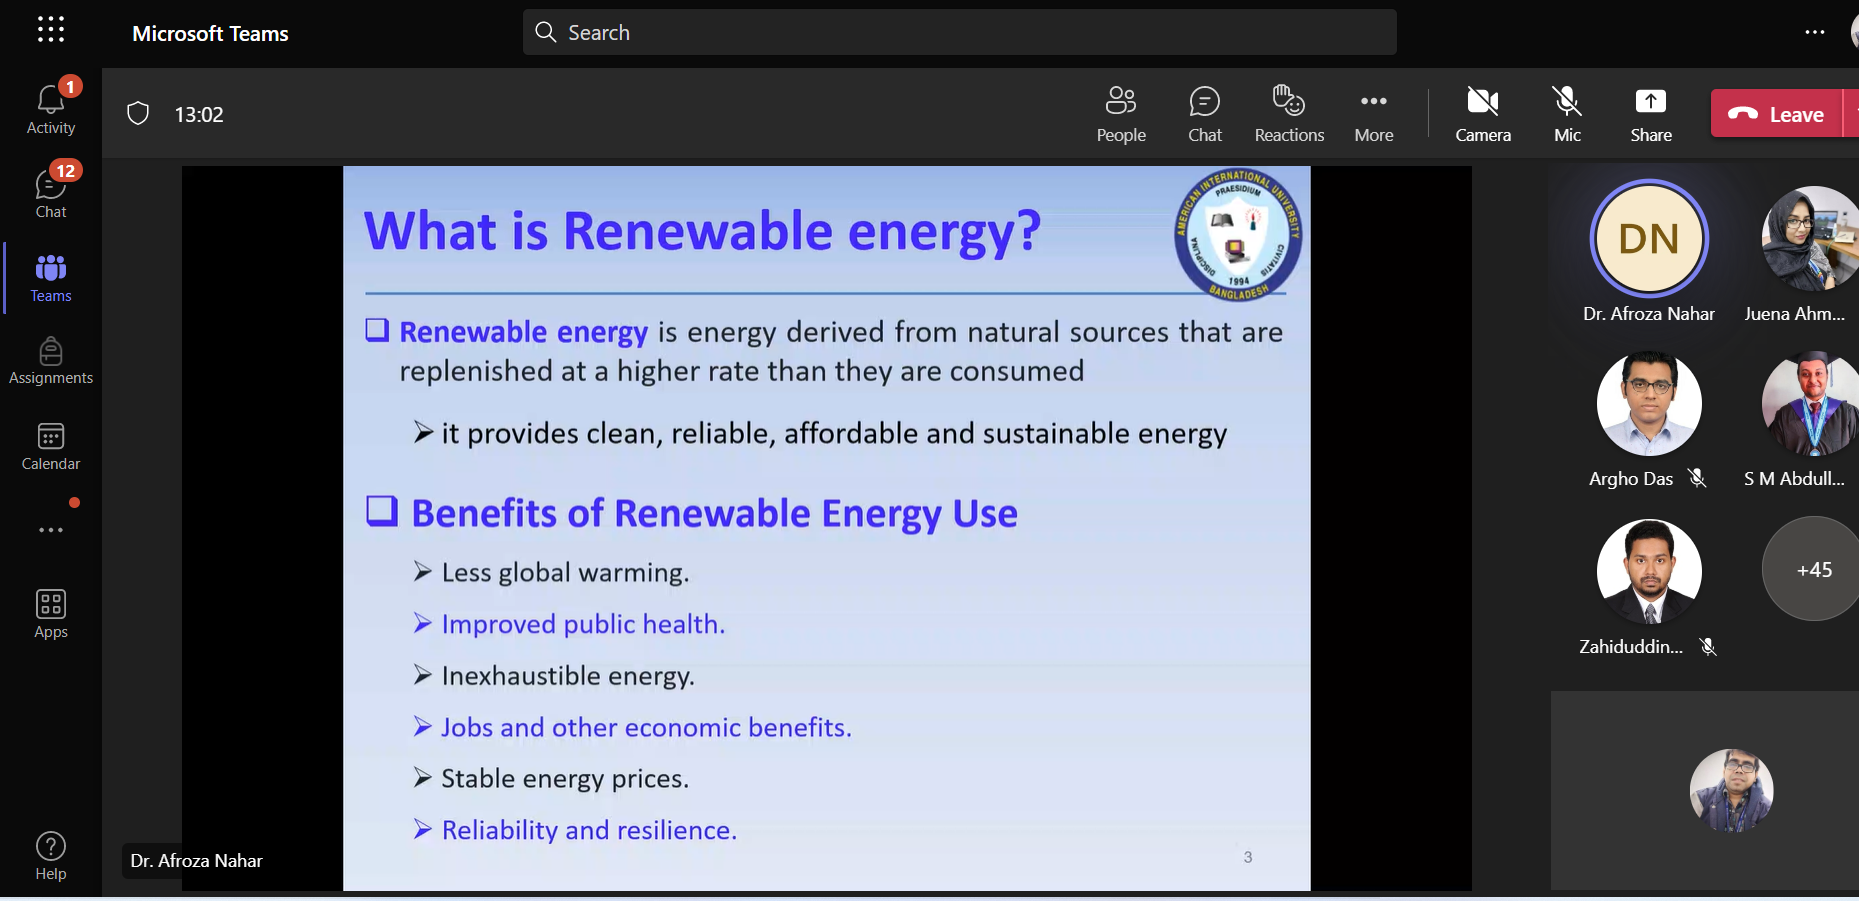Click the Search box

[958, 32]
